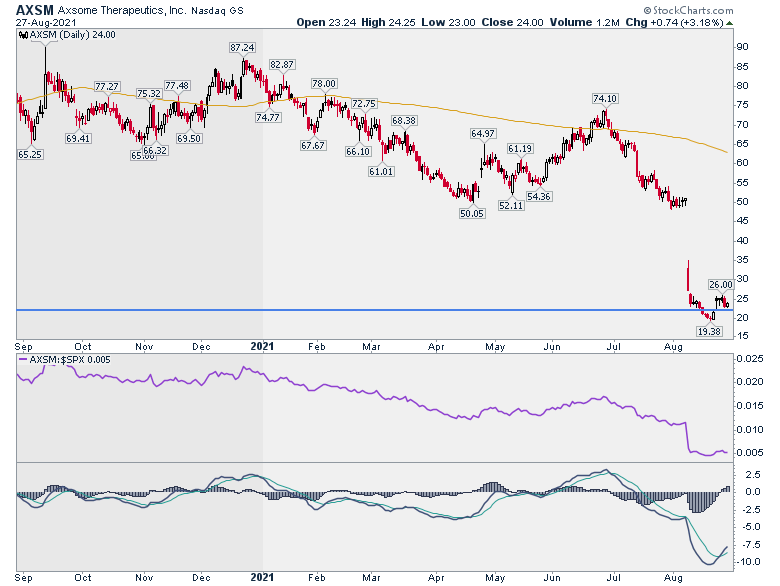The height and width of the screenshot is (586, 780).
Task: Click the 66.10 price label
Action: 358,152
